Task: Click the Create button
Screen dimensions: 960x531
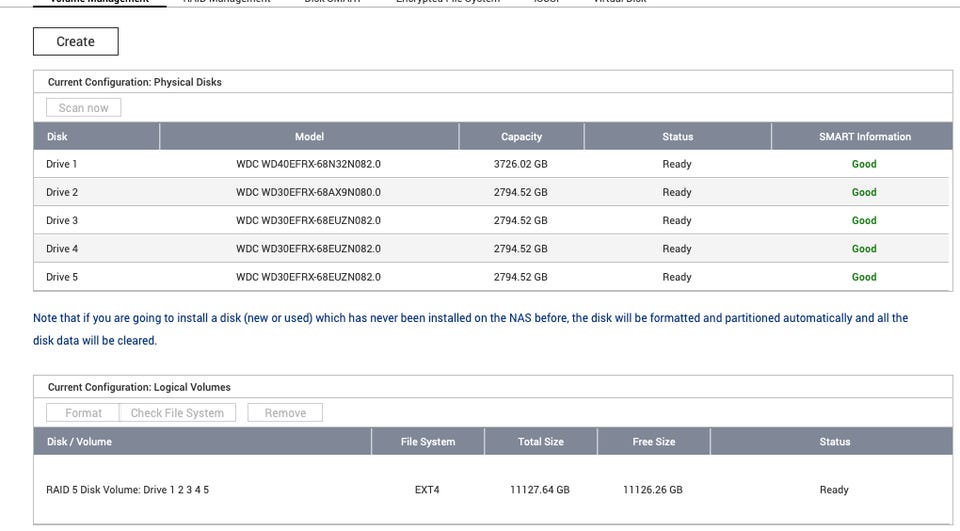Action: (76, 41)
